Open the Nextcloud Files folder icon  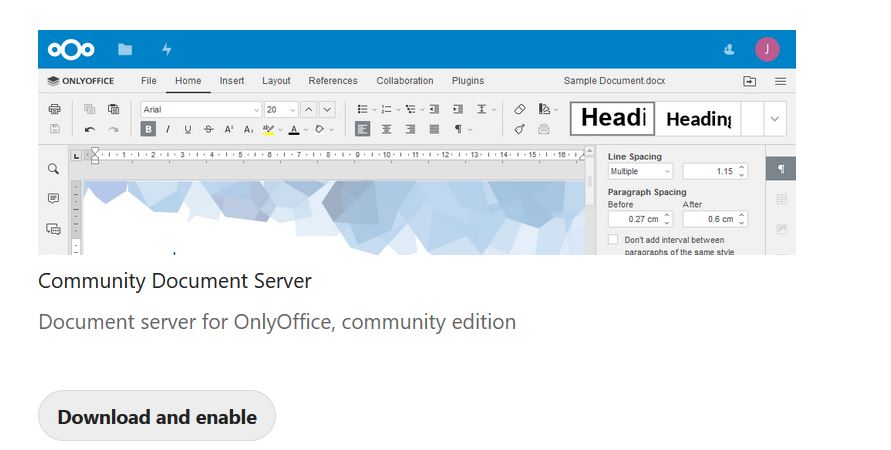125,49
